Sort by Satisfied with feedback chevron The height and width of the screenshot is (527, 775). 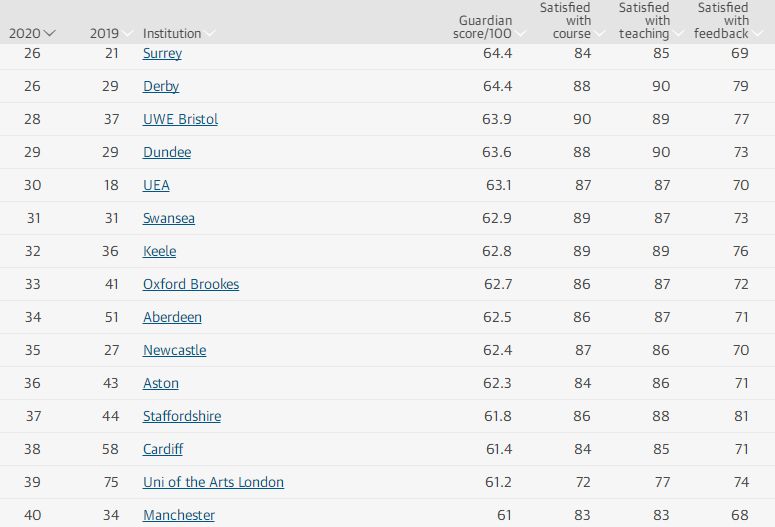[x=757, y=34]
